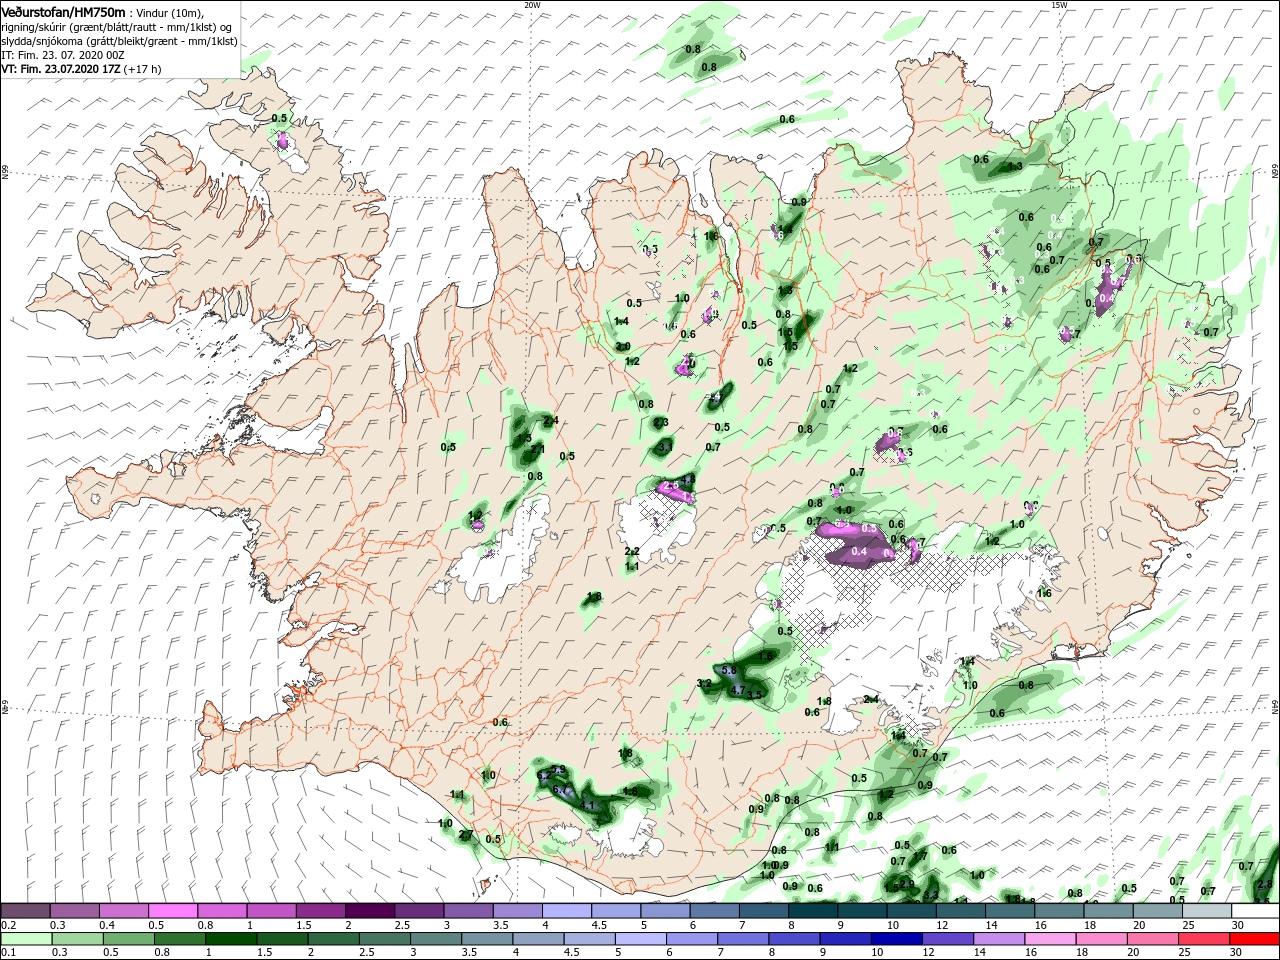Pick snow legend swatch between 0.2 and 0.3
This screenshot has width=1280, height=960.
point(25,911)
